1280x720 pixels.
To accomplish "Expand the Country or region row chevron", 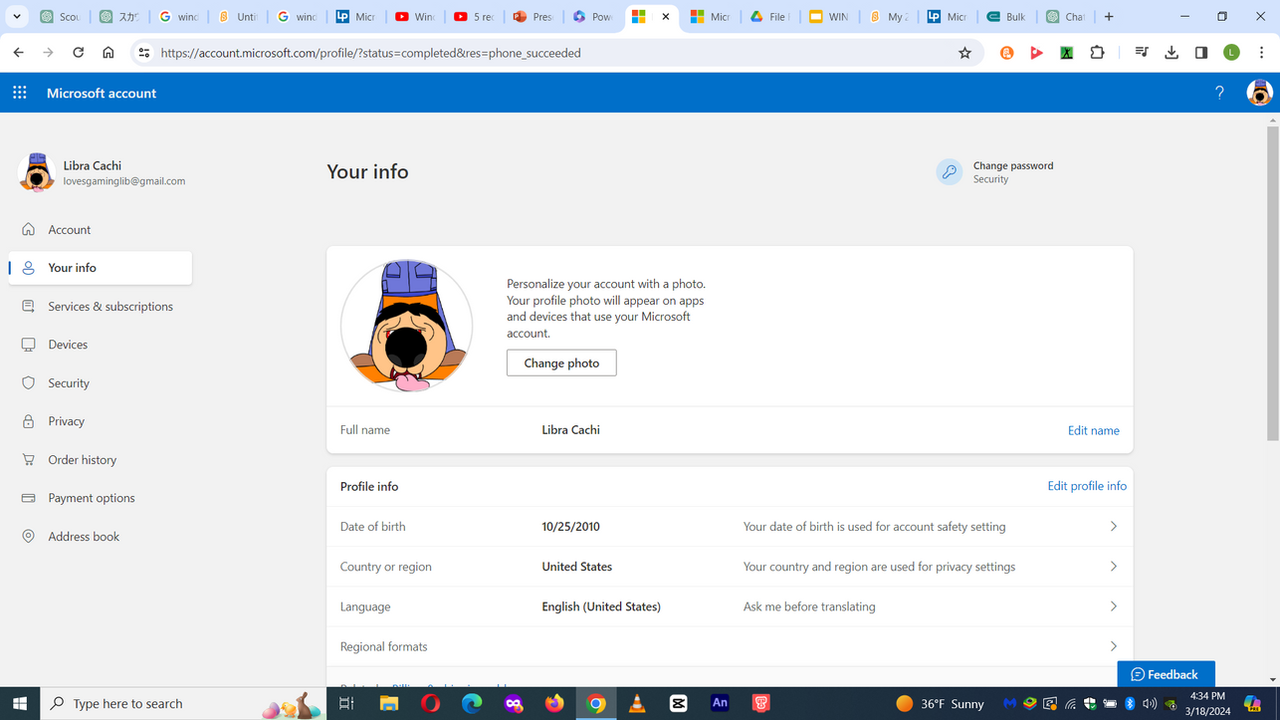I will (1113, 566).
